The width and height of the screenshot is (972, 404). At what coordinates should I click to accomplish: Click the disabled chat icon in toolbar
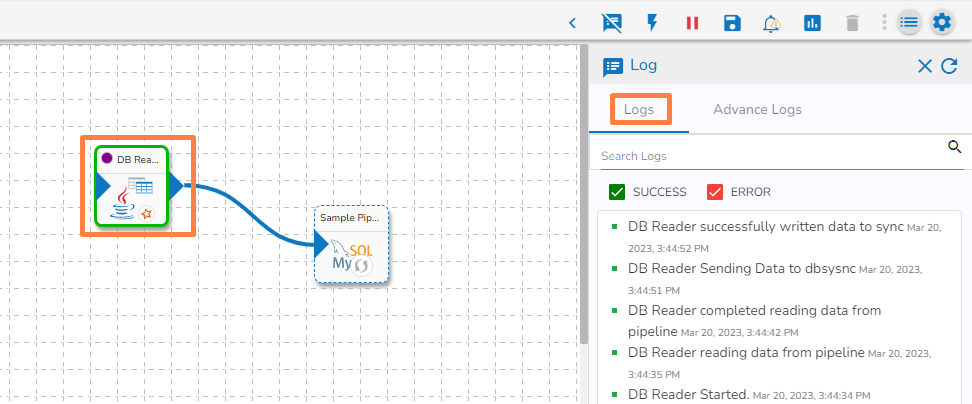(x=612, y=24)
